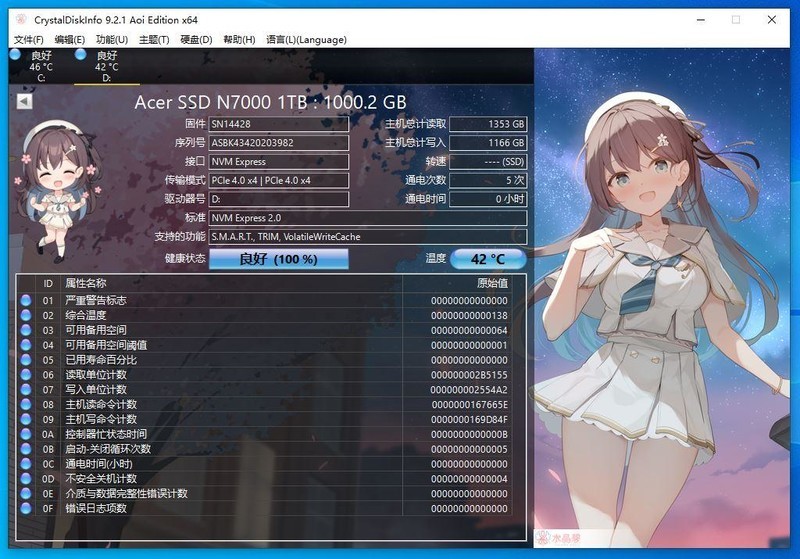Open the 文件(F) menu
Image resolution: width=800 pixels, height=559 pixels.
[28, 39]
